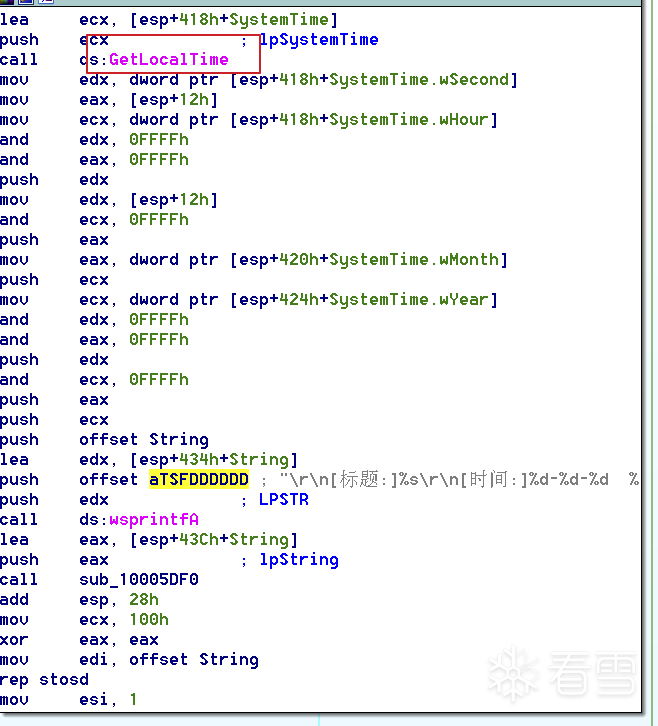Click 'String' in 'push offset String'
The width and height of the screenshot is (658, 726).
[179, 440]
